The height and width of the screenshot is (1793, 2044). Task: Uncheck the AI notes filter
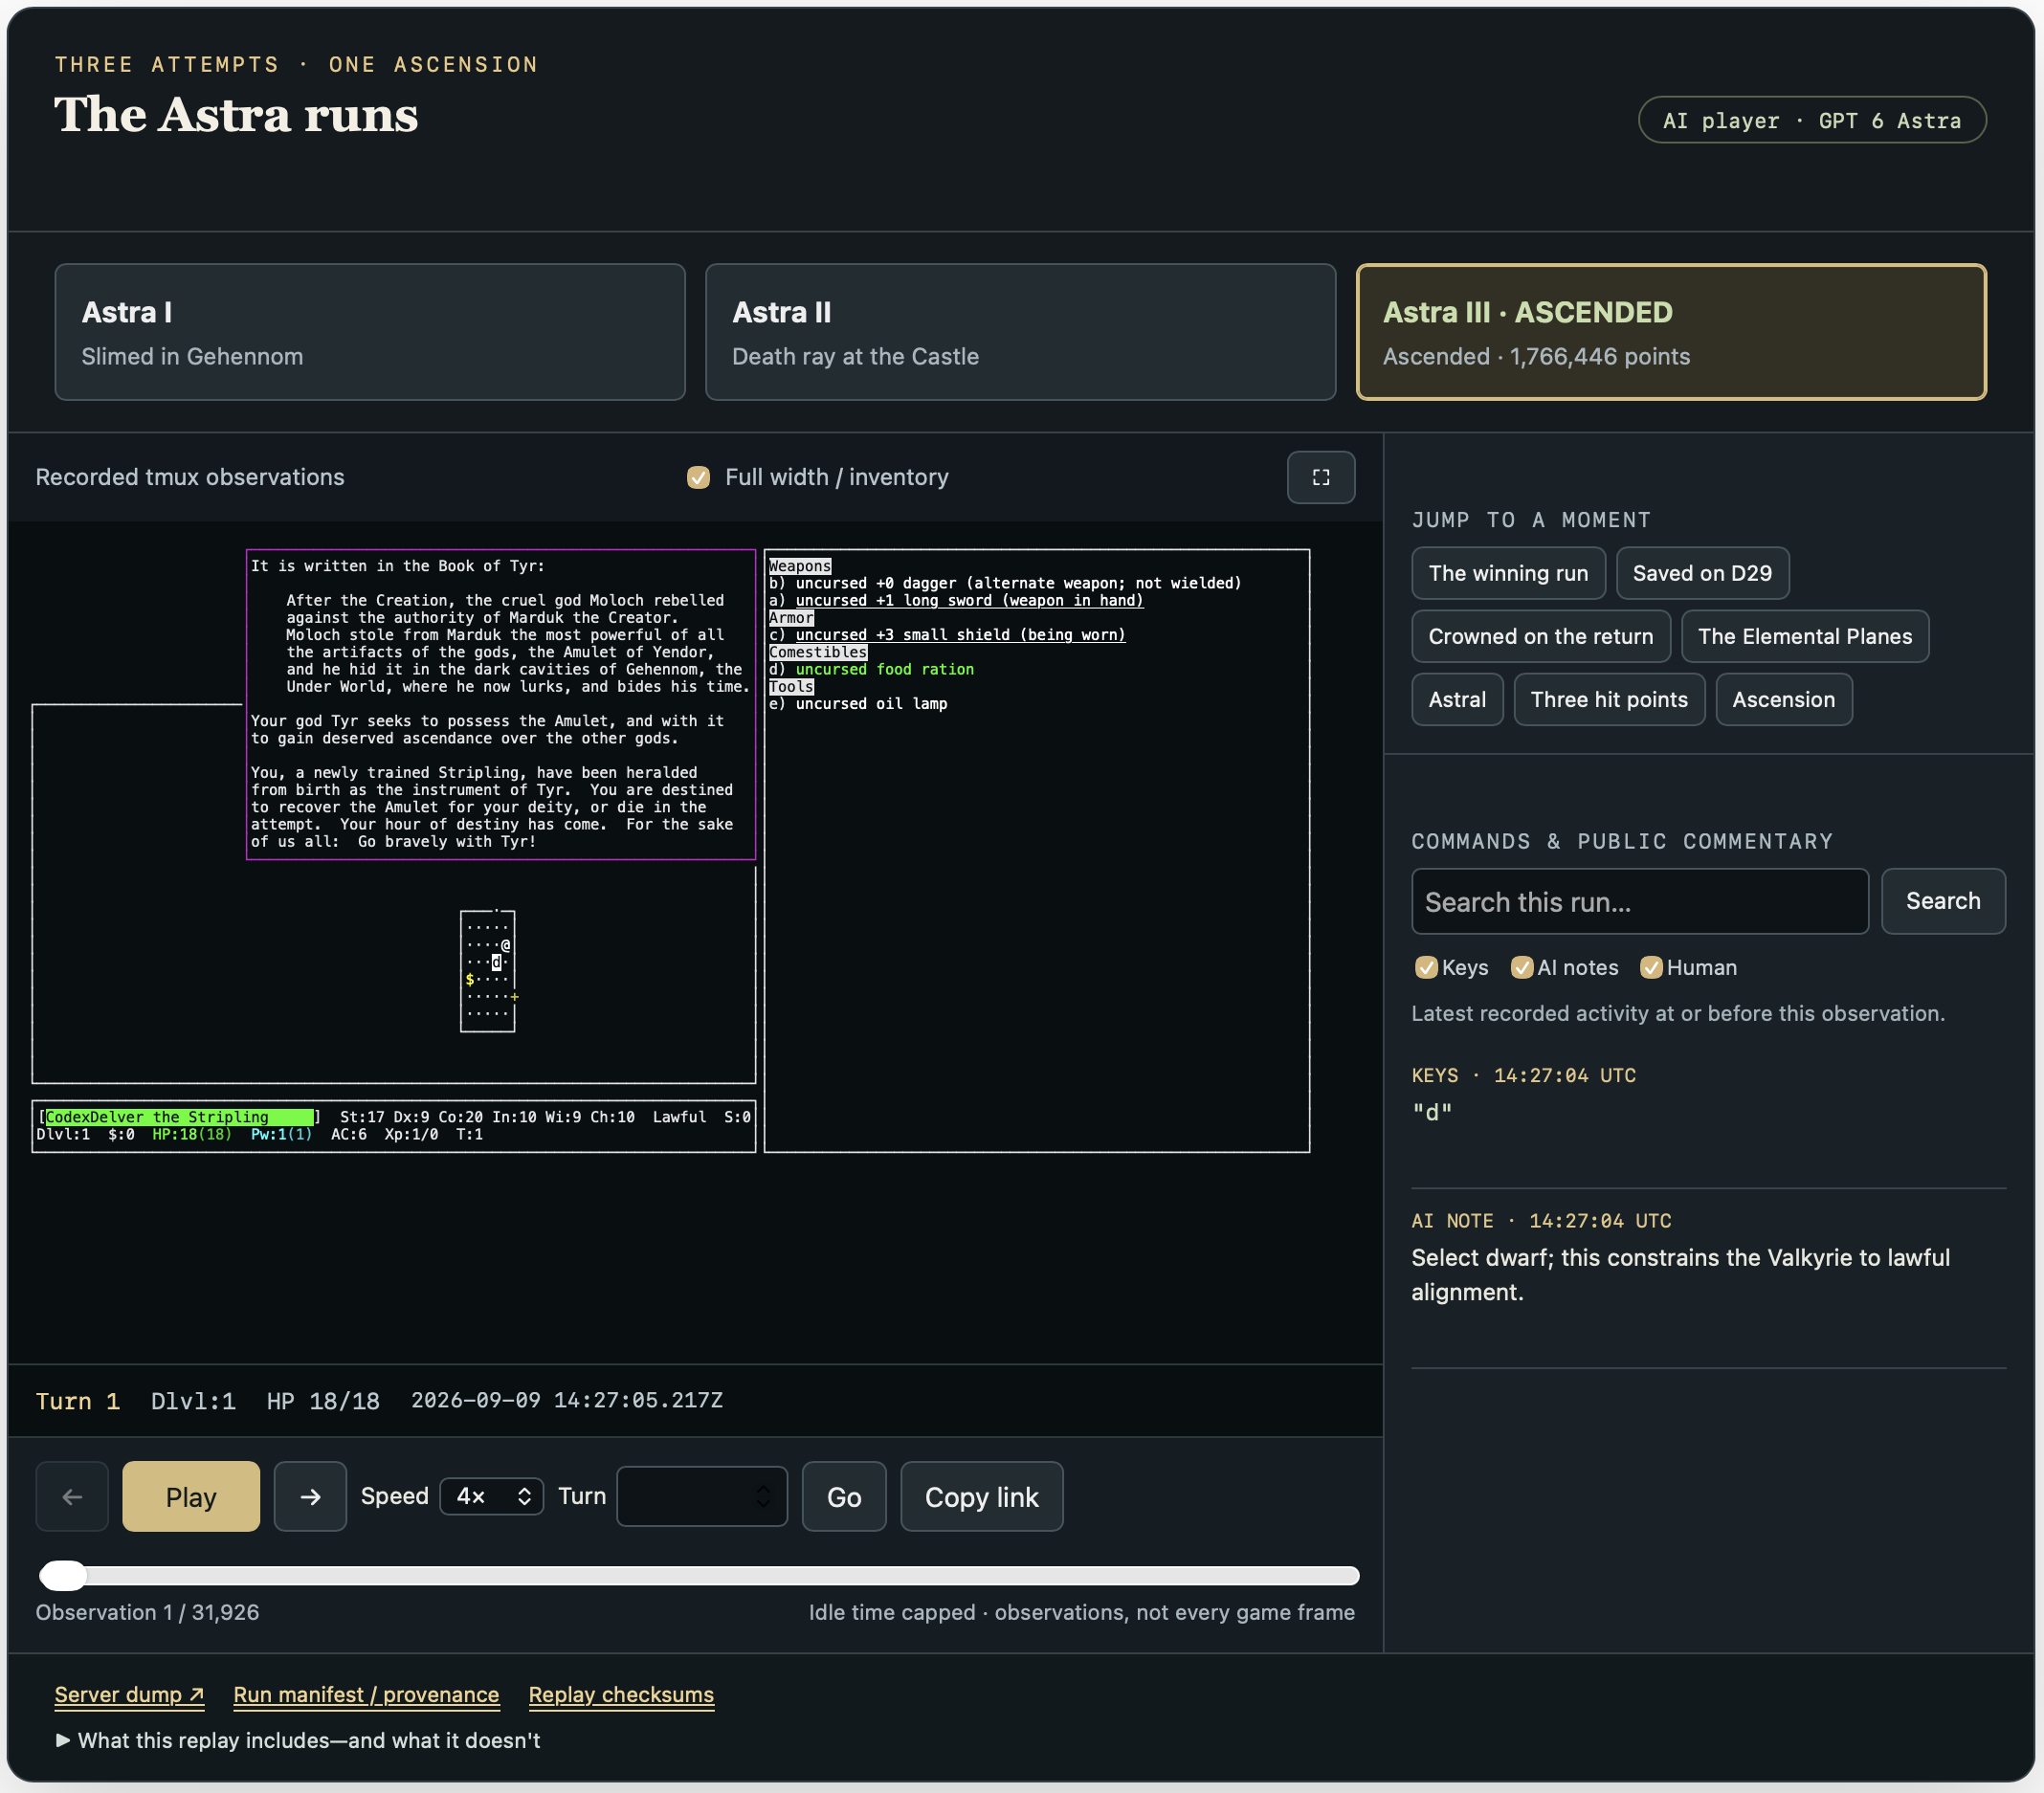coord(1522,967)
